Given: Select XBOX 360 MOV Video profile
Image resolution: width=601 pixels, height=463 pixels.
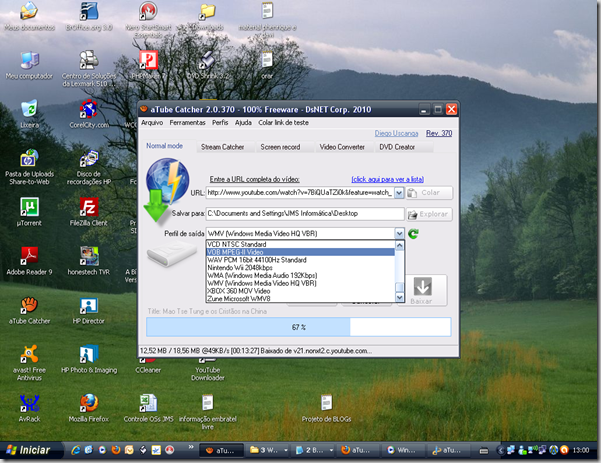Looking at the screenshot, I should [300, 291].
